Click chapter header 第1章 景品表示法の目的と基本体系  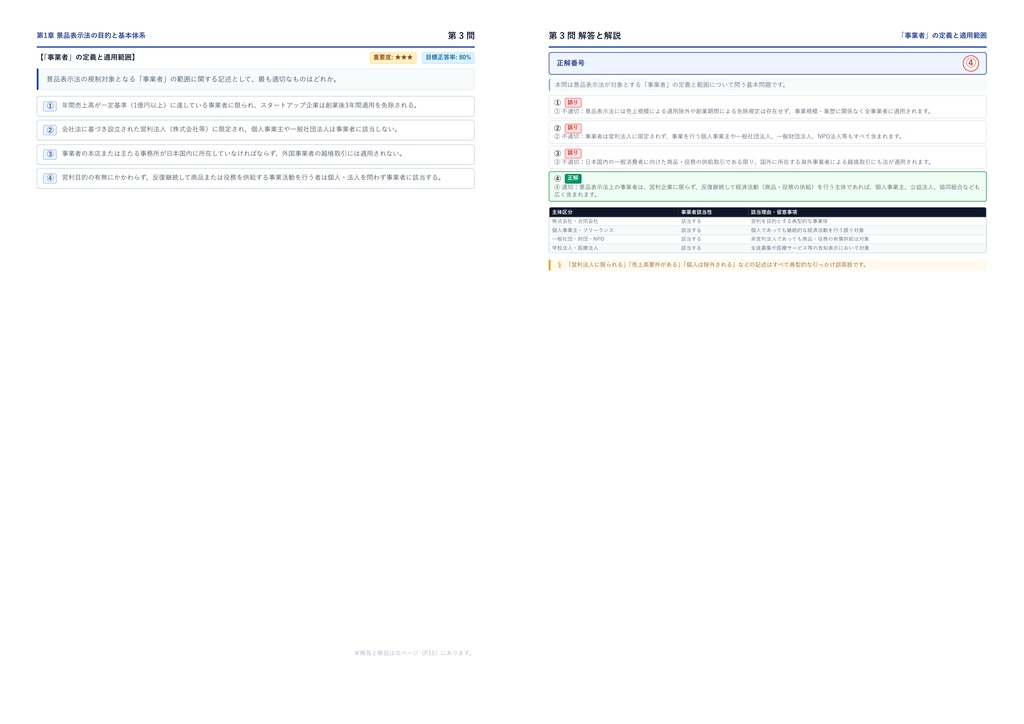click(x=91, y=36)
